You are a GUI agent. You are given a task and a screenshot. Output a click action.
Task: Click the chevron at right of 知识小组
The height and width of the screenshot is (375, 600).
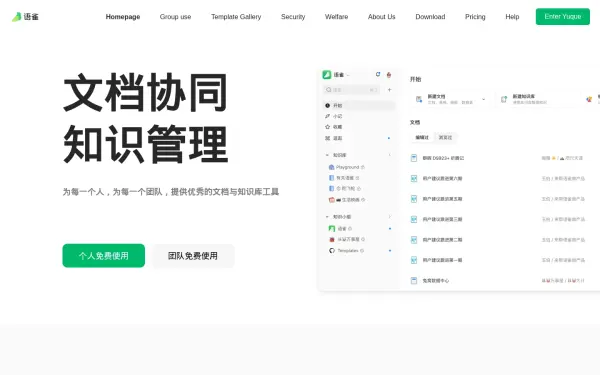point(390,217)
